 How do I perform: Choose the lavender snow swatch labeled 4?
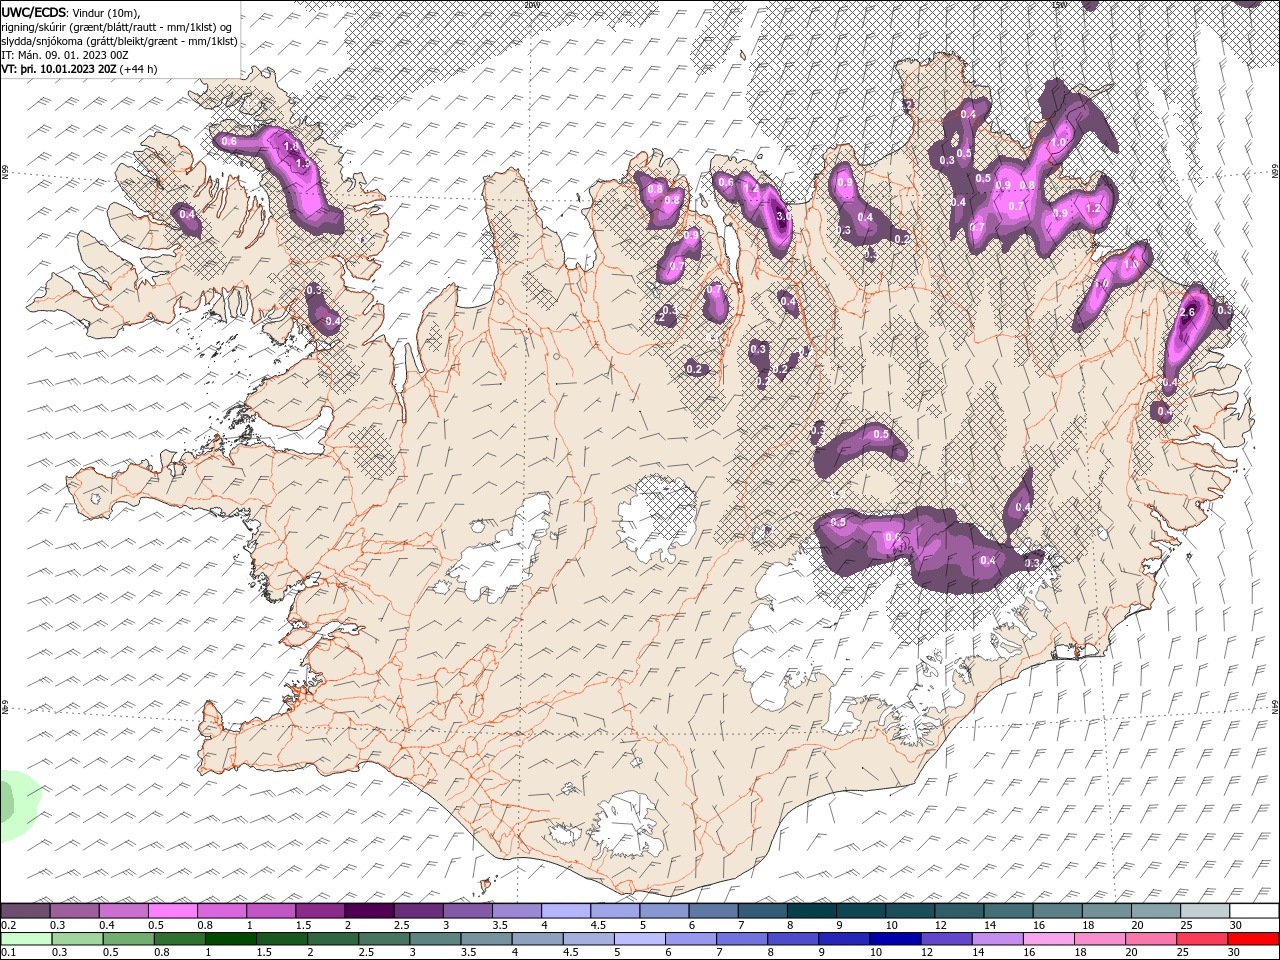pos(566,911)
